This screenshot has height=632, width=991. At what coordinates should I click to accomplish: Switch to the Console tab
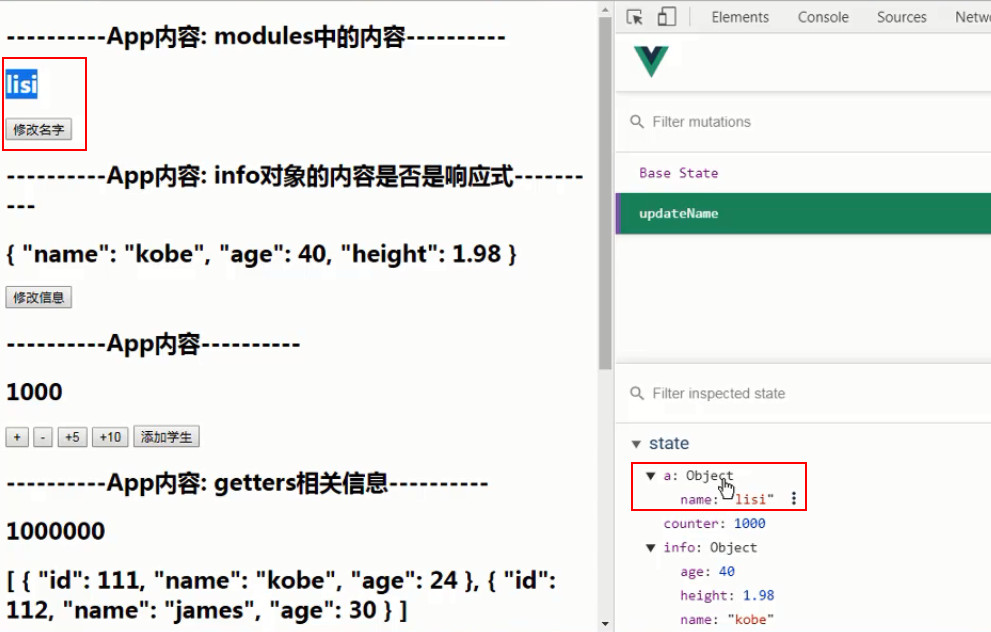click(823, 17)
